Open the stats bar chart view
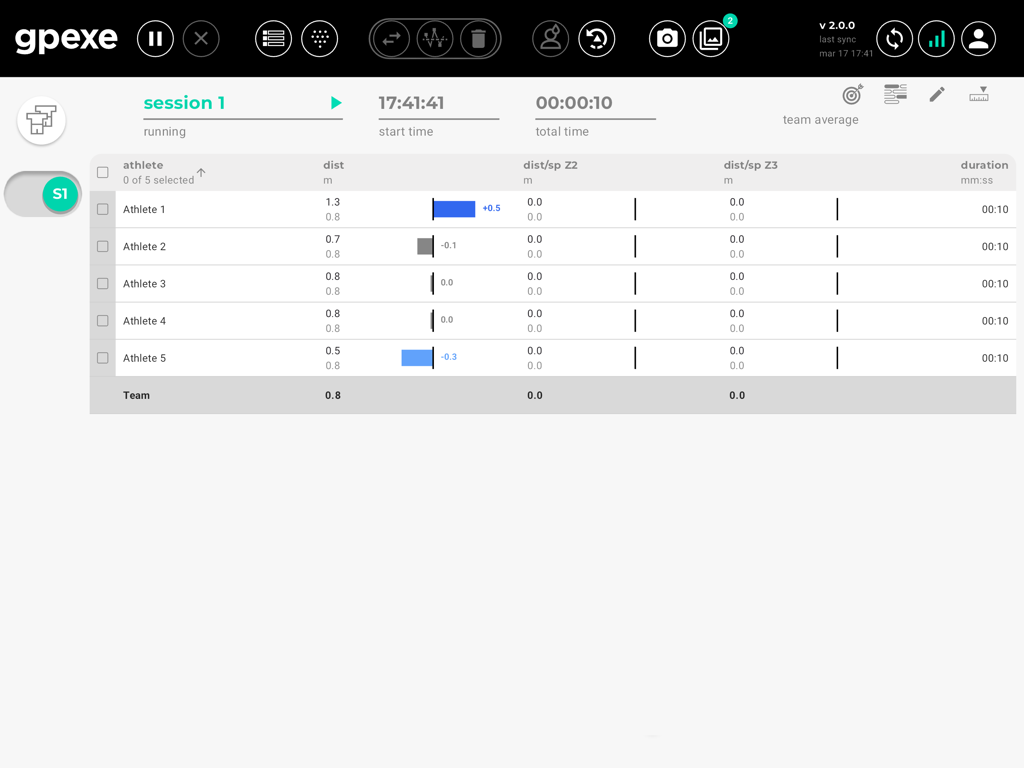 936,38
